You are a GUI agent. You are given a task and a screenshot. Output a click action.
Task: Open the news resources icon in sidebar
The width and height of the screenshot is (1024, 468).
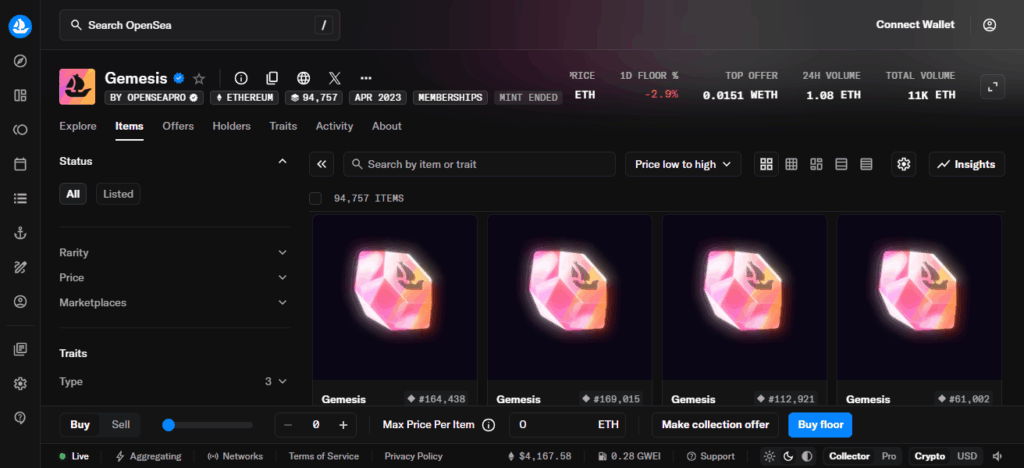click(20, 349)
